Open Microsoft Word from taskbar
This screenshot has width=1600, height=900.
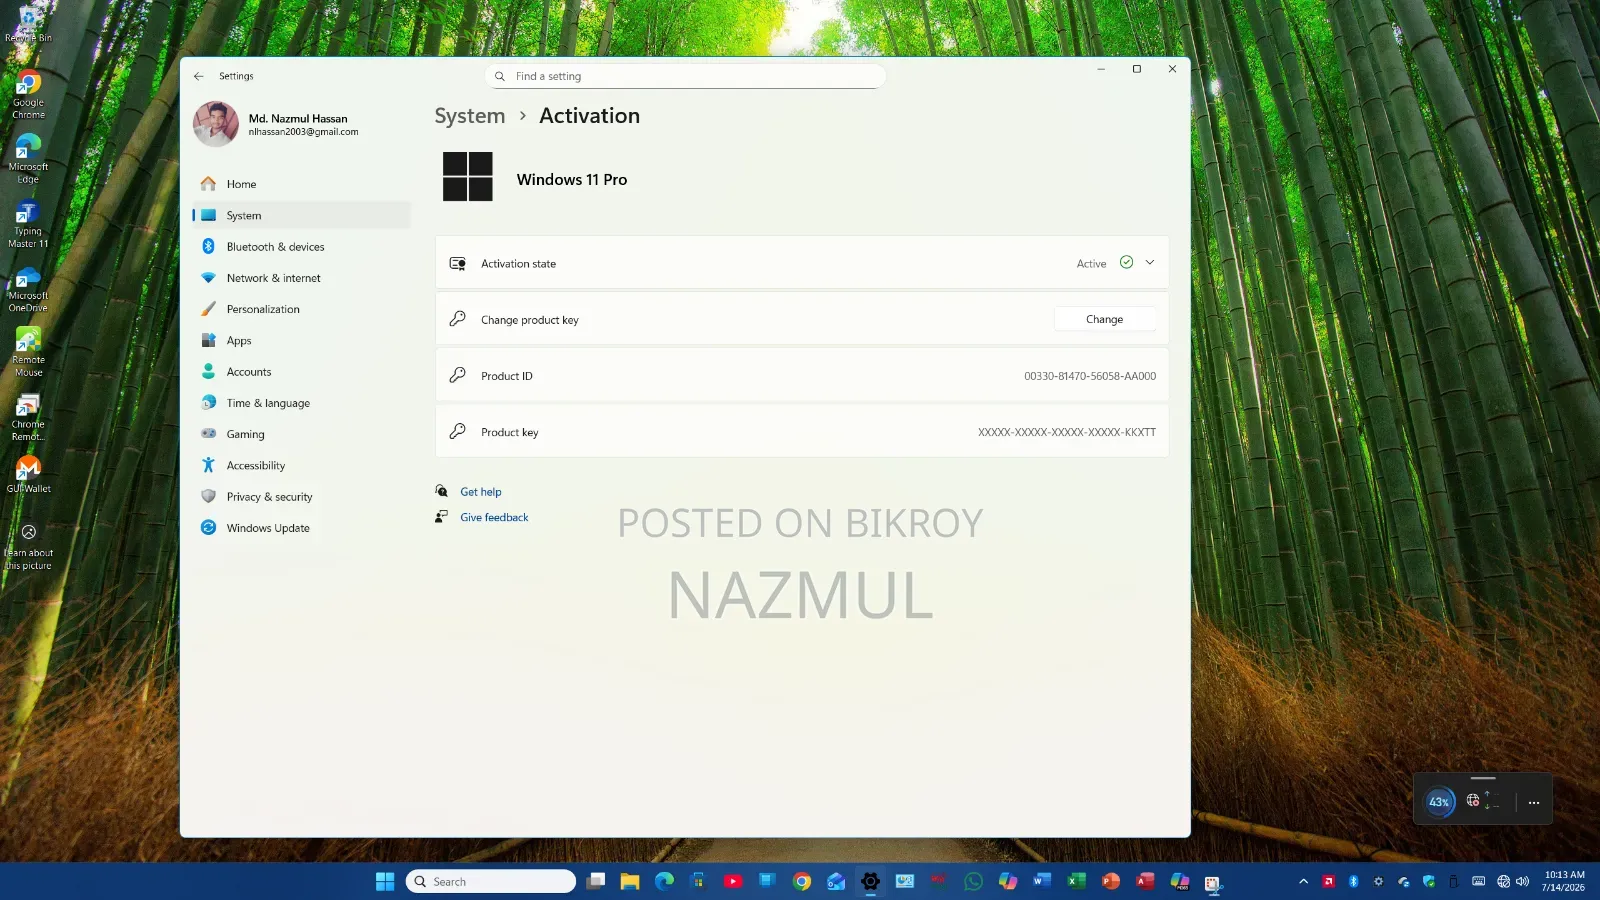coord(1042,881)
